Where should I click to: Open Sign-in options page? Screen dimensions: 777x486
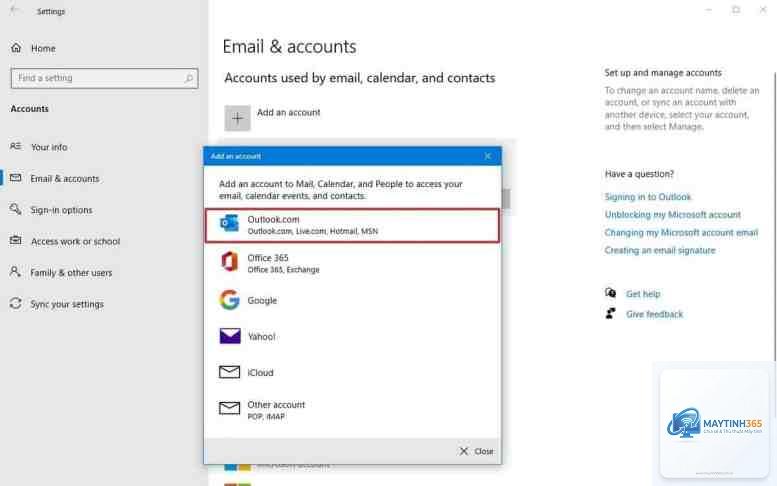click(104, 210)
